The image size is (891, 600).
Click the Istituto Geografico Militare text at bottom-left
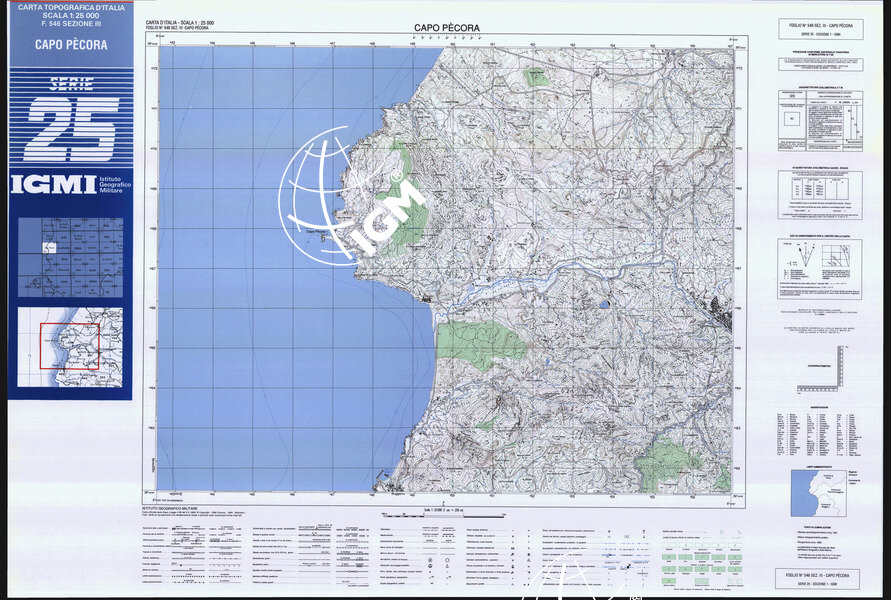pyautogui.click(x=178, y=509)
